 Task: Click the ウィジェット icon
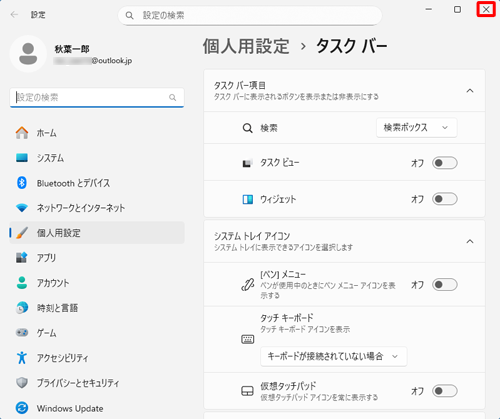point(247,199)
